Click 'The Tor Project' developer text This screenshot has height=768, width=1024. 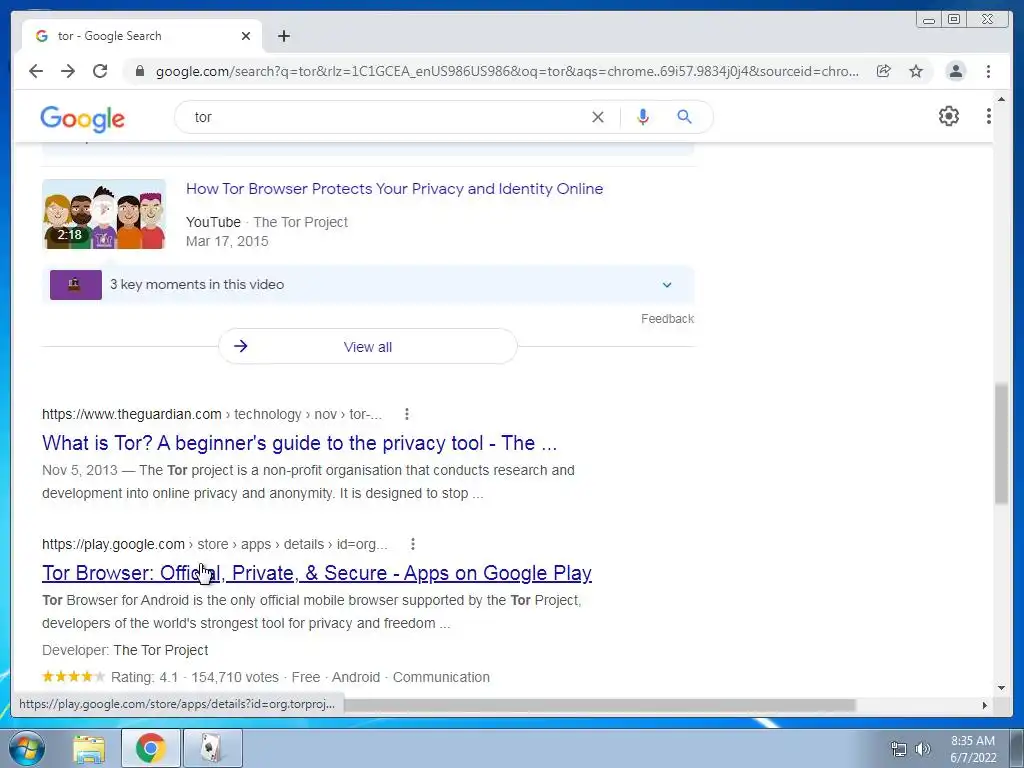tap(161, 650)
